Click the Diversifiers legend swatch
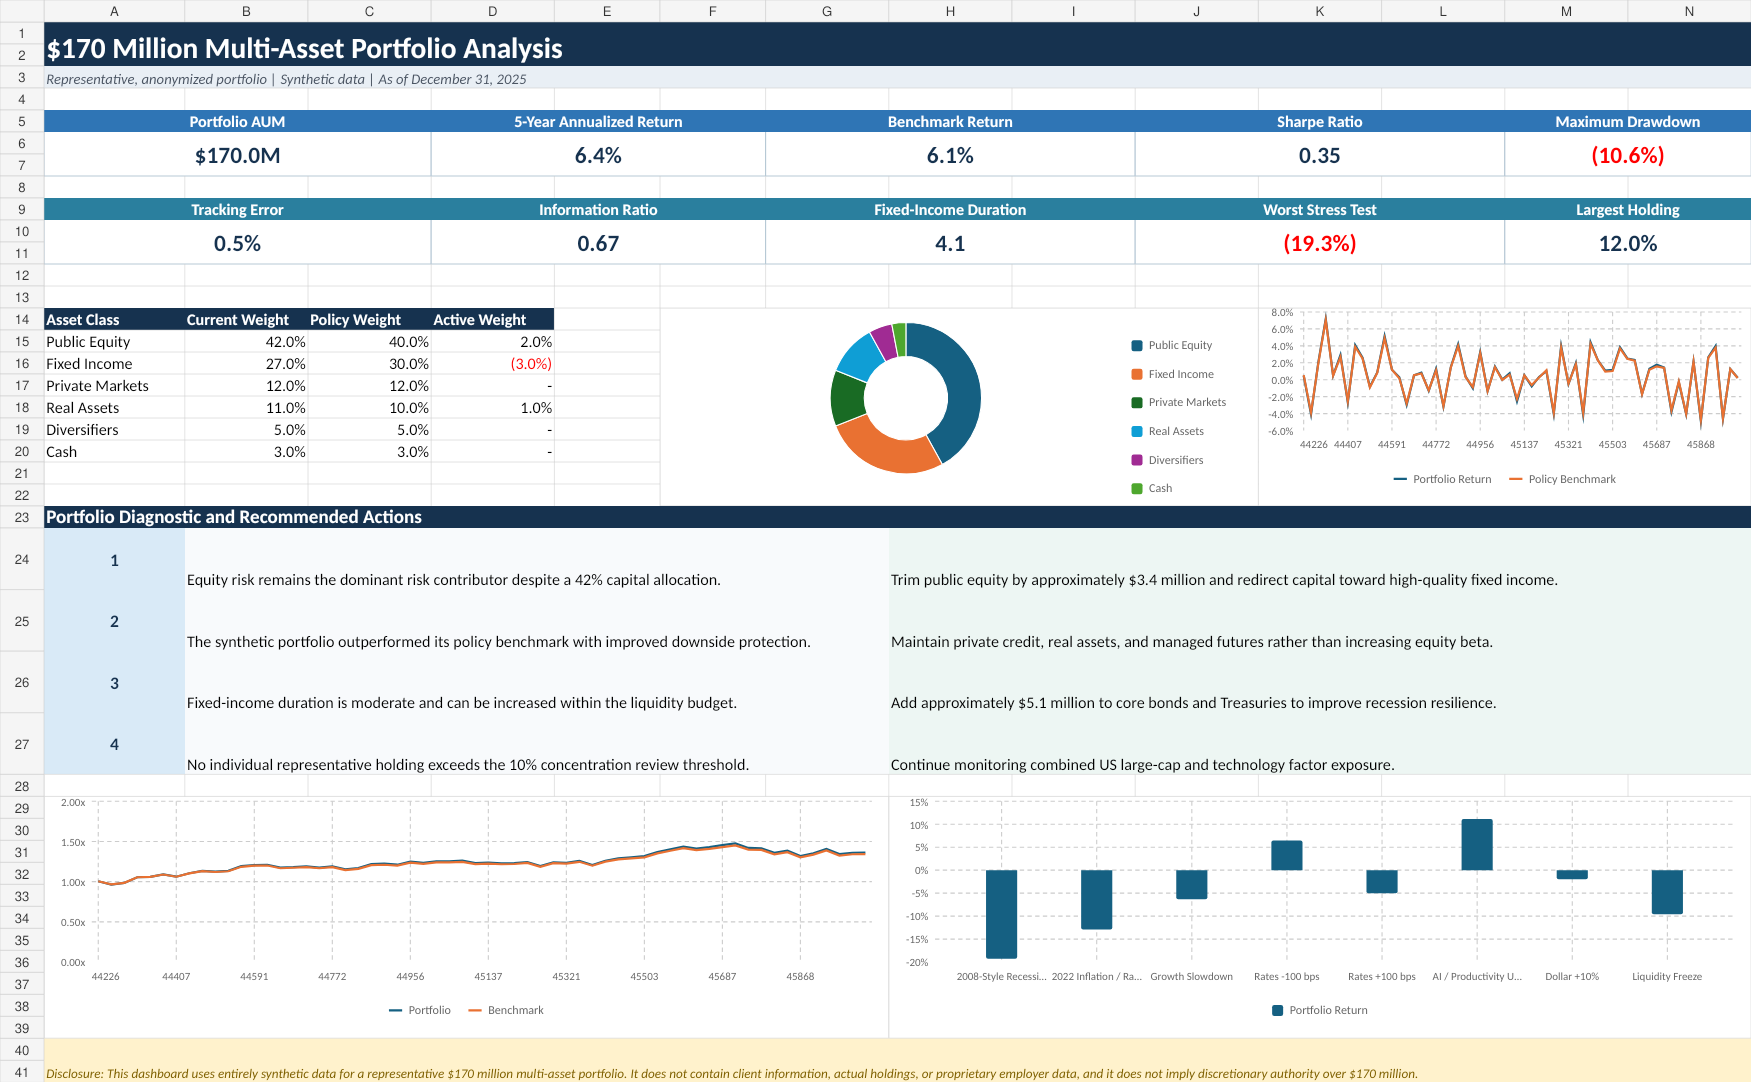The image size is (1751, 1082). point(1136,460)
